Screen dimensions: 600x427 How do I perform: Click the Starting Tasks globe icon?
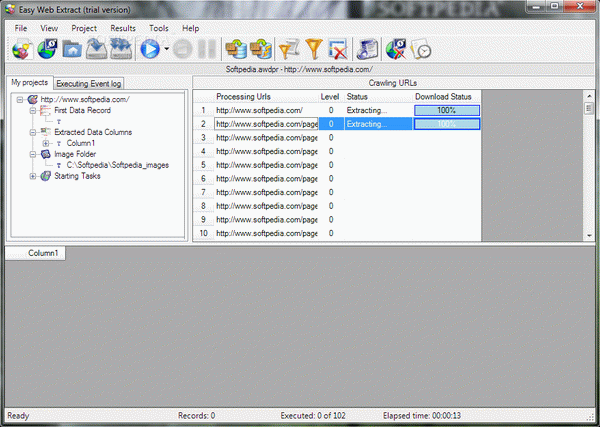point(45,176)
